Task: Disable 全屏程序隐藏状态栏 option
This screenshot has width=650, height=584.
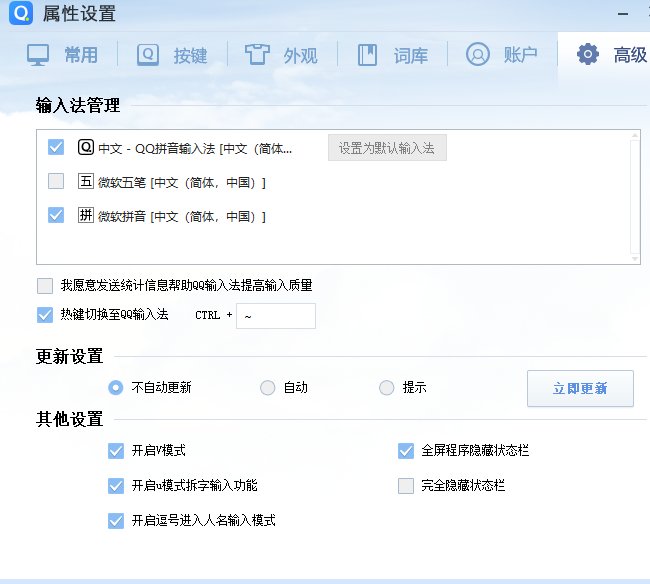Action: [405, 451]
